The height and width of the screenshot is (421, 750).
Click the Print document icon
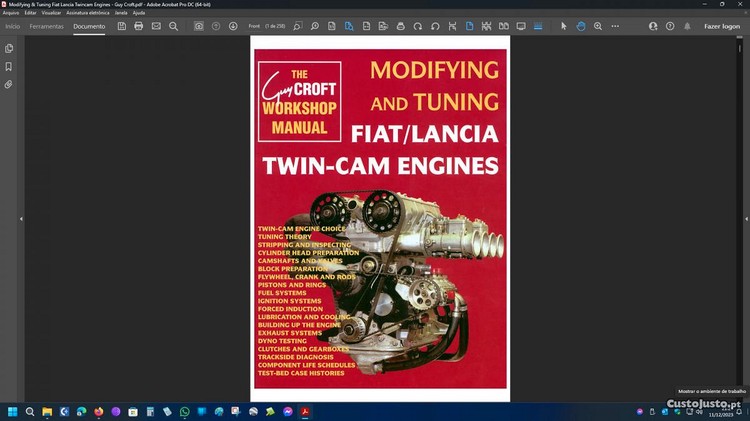point(139,26)
